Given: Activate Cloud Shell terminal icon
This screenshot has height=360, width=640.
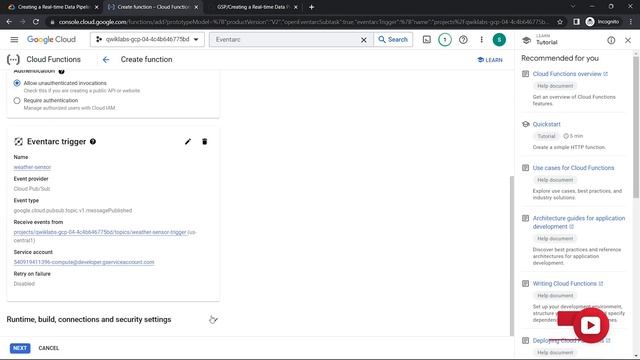Looking at the screenshot, I should [427, 40].
